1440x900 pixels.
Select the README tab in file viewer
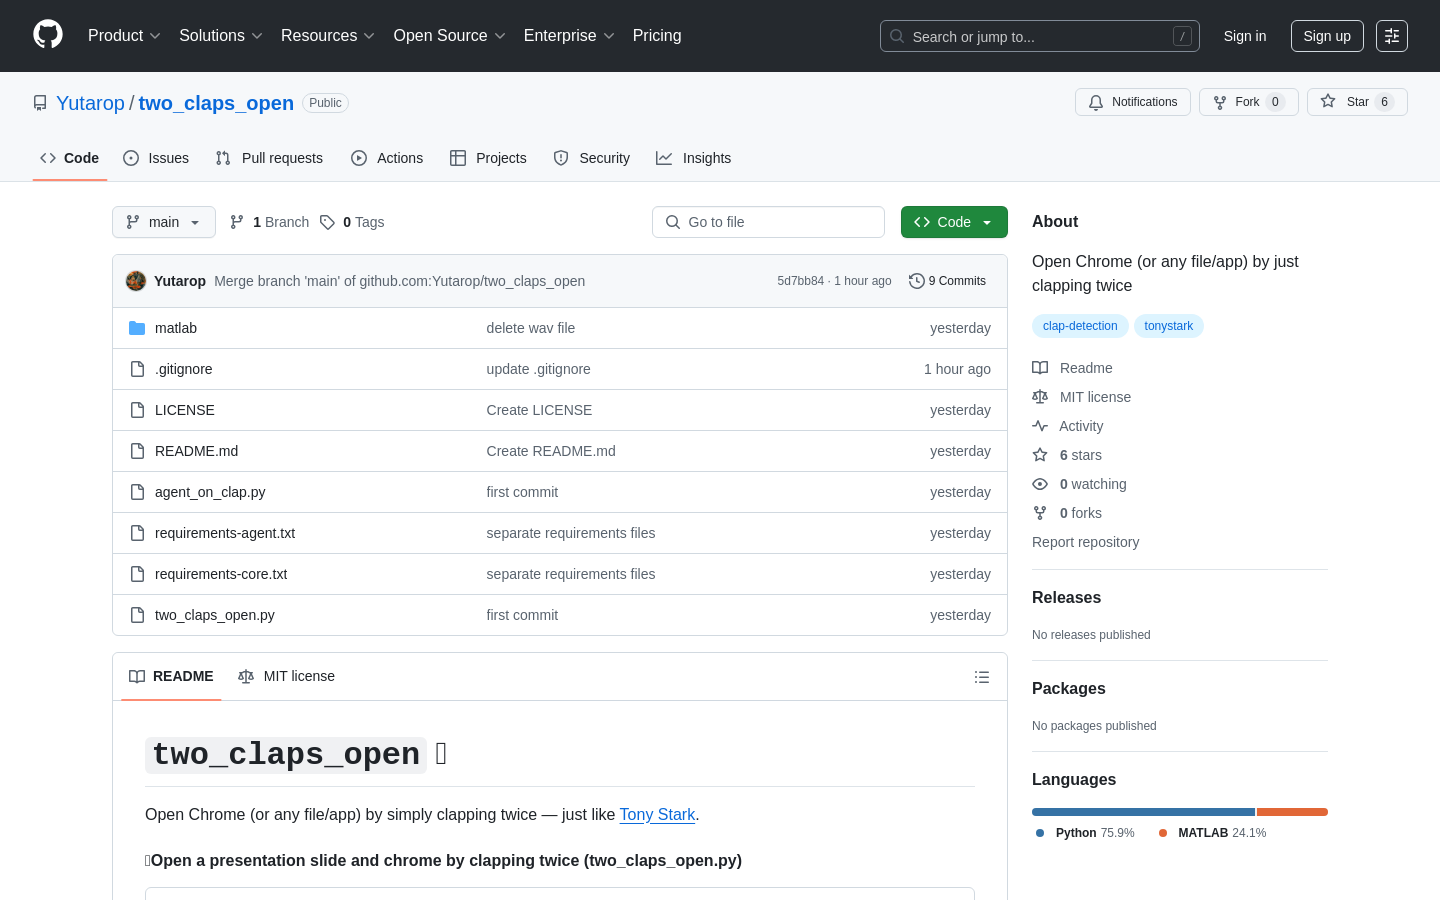click(171, 677)
